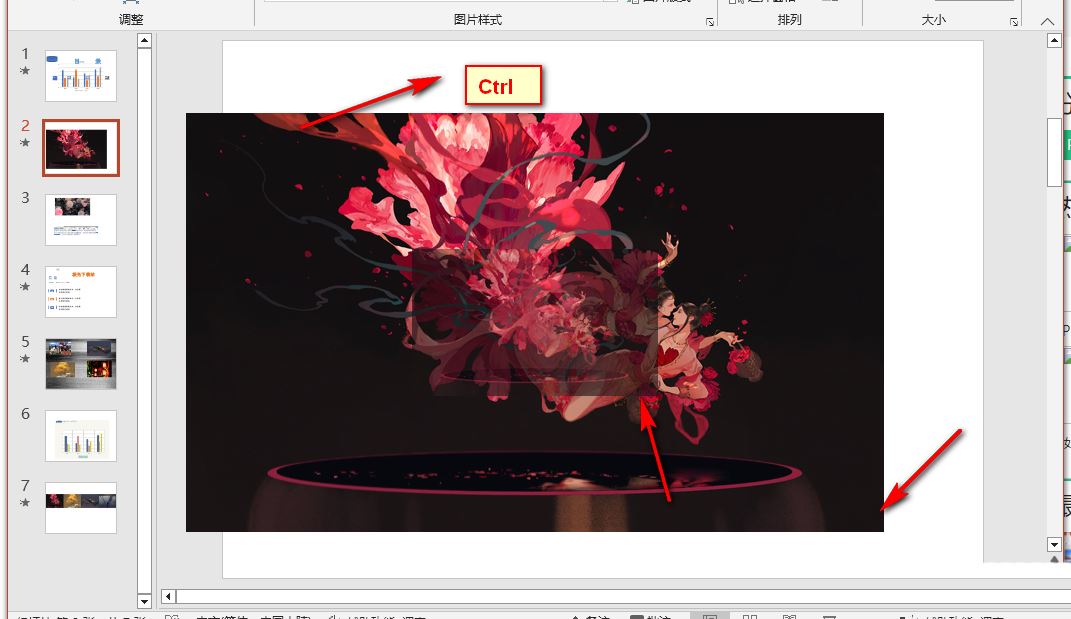The image size is (1071, 619).
Task: Open slide 4 with the orange title
Action: coord(81,291)
